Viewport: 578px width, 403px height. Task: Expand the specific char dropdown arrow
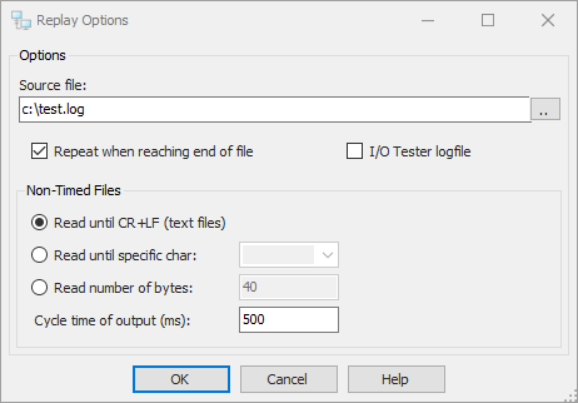pos(327,255)
